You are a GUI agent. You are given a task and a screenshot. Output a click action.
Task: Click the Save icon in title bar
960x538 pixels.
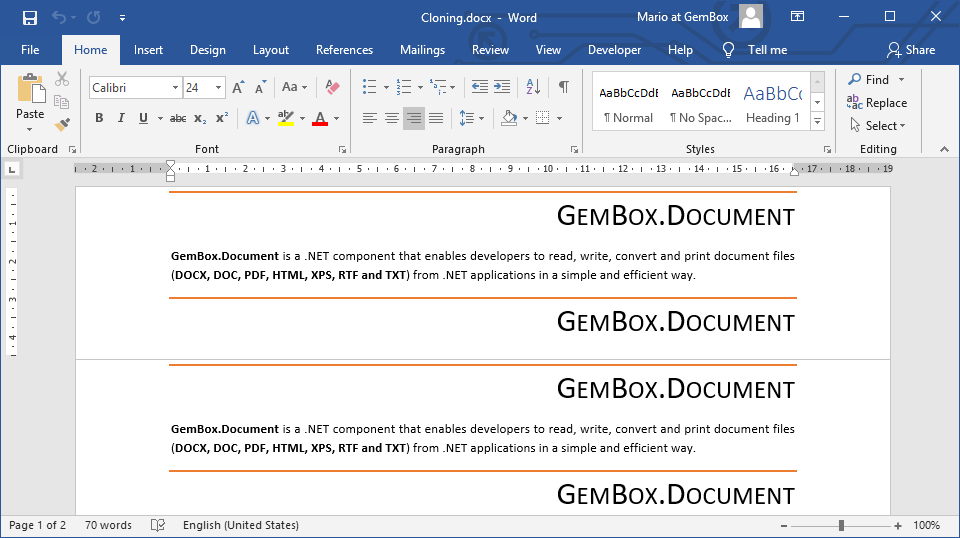tap(30, 18)
